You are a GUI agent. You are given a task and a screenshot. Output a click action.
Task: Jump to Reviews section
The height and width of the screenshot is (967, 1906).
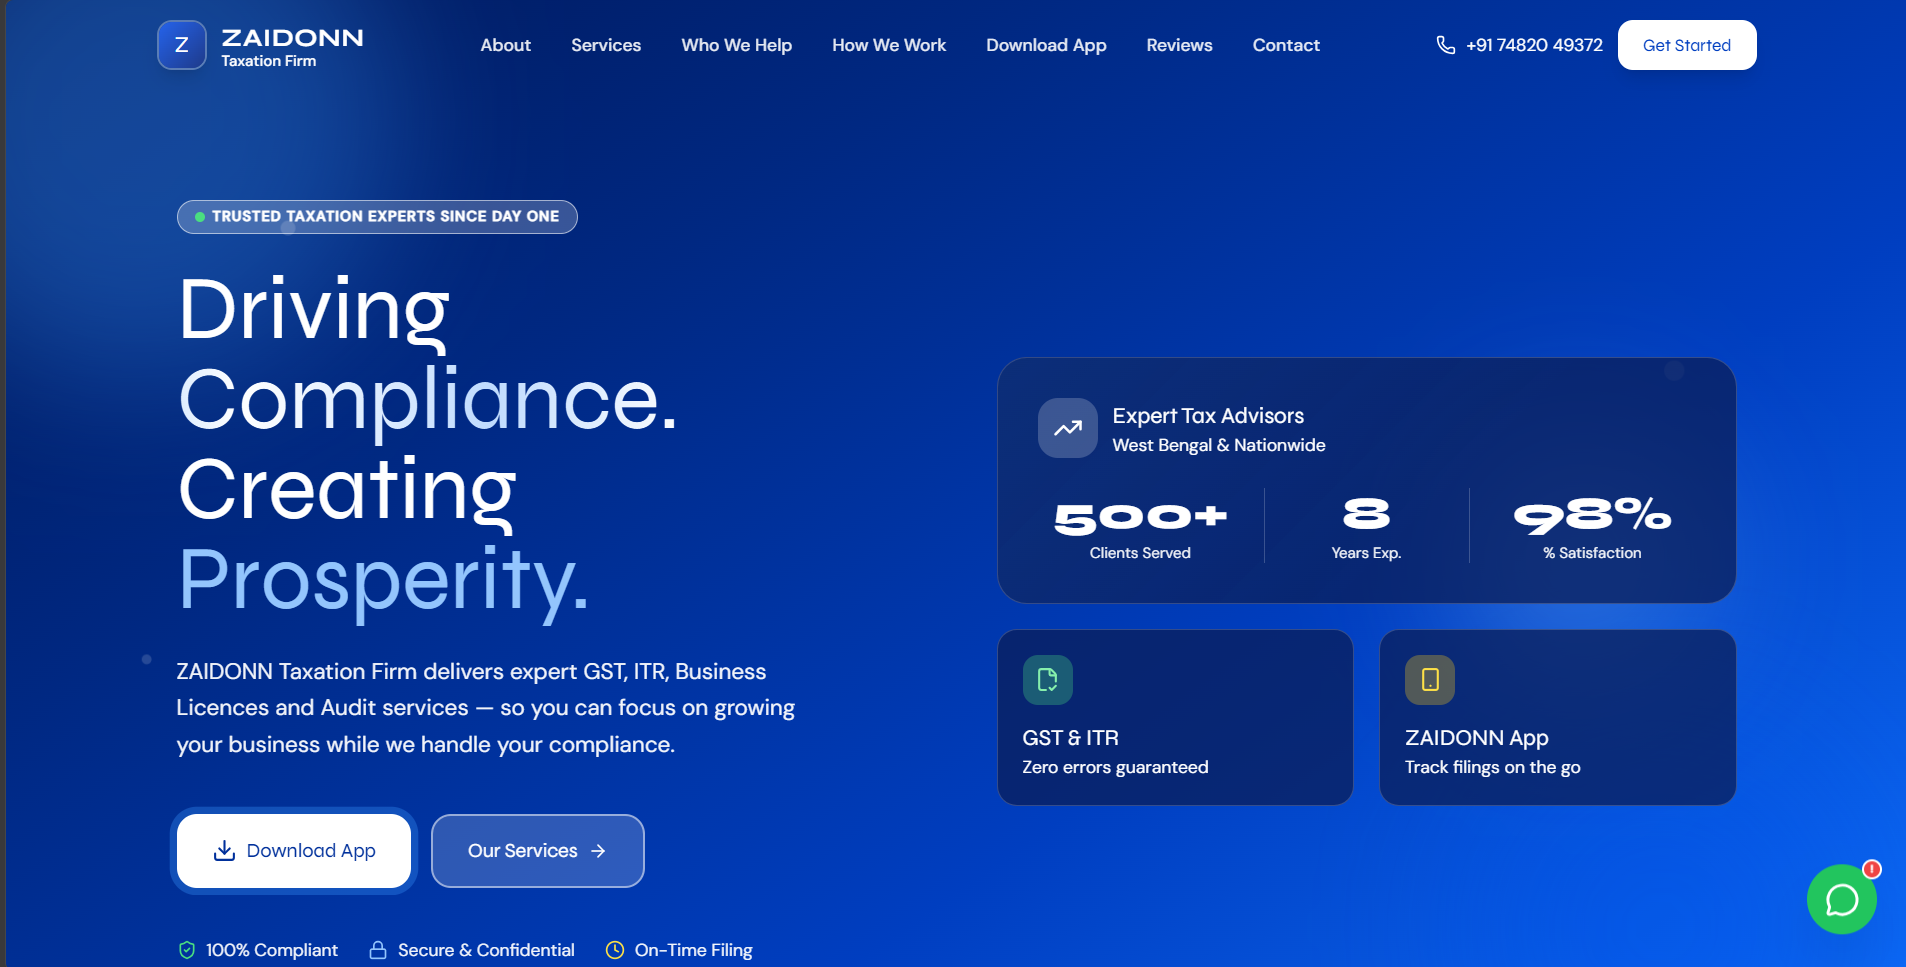coord(1179,45)
